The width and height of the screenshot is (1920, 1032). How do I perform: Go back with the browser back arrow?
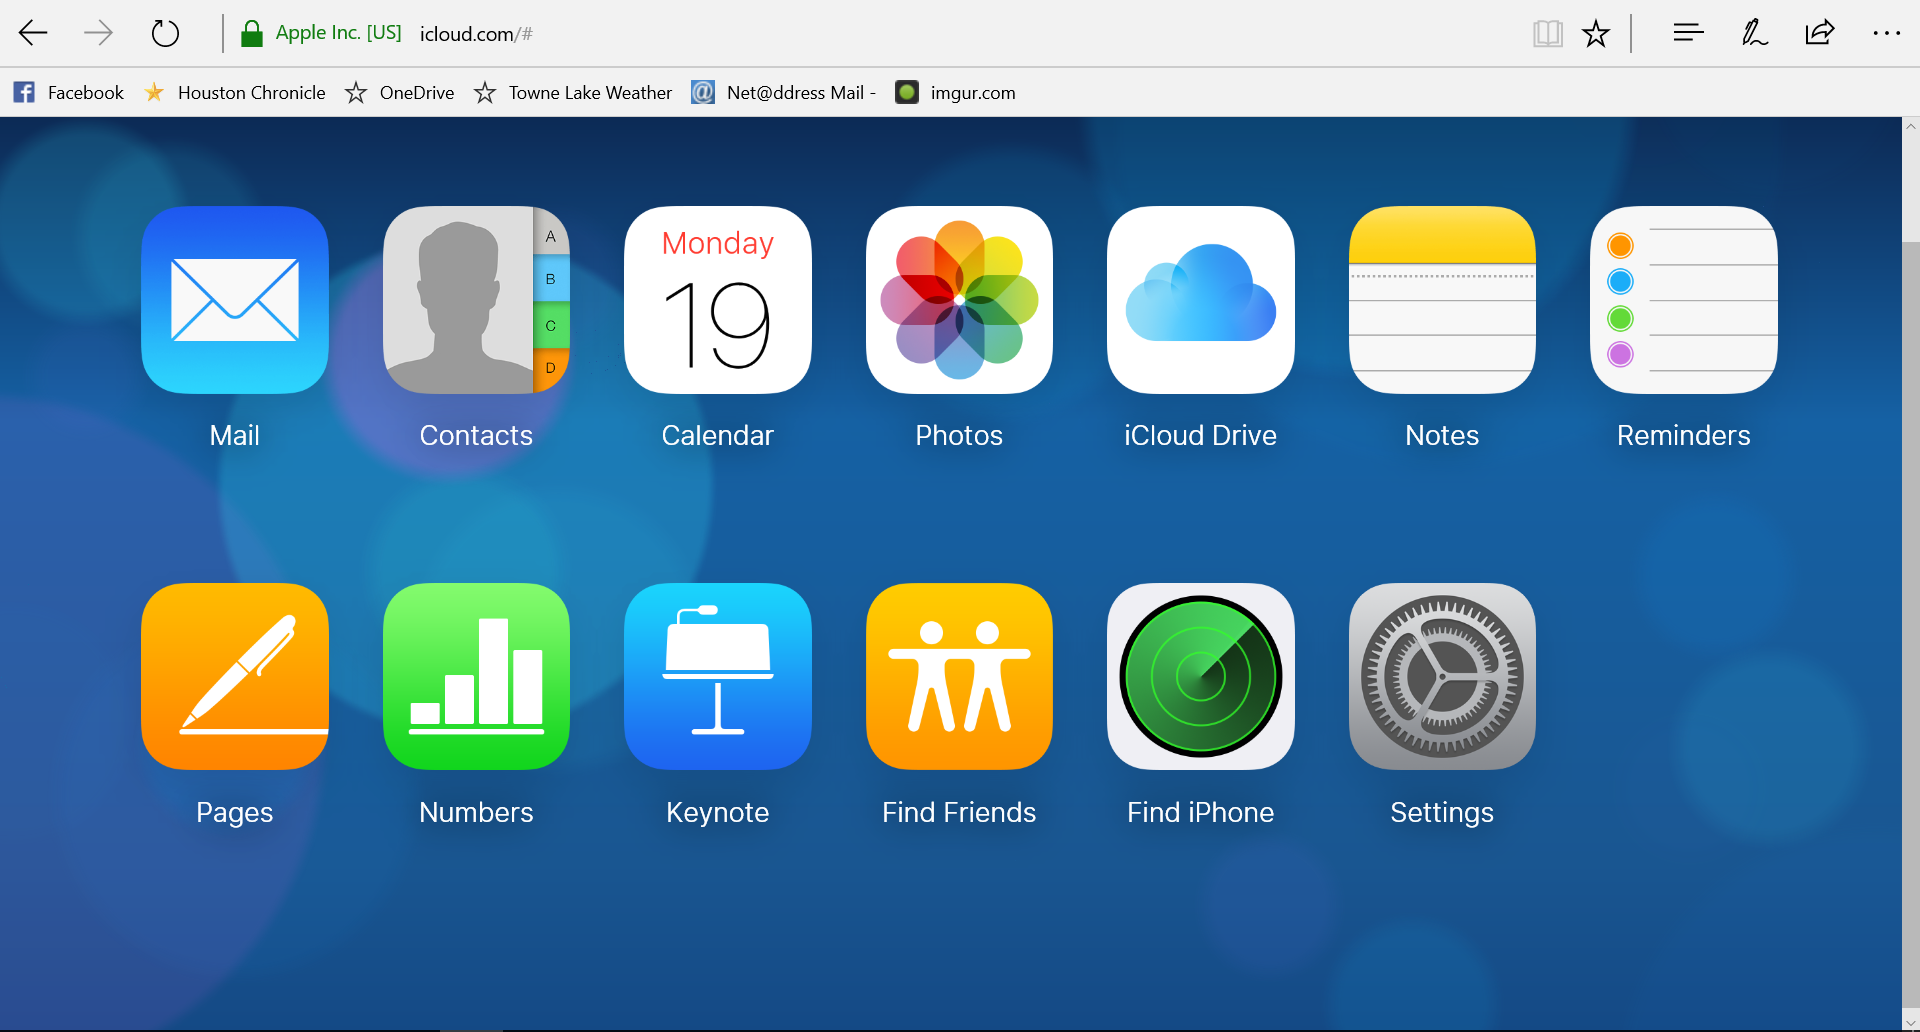[33, 33]
